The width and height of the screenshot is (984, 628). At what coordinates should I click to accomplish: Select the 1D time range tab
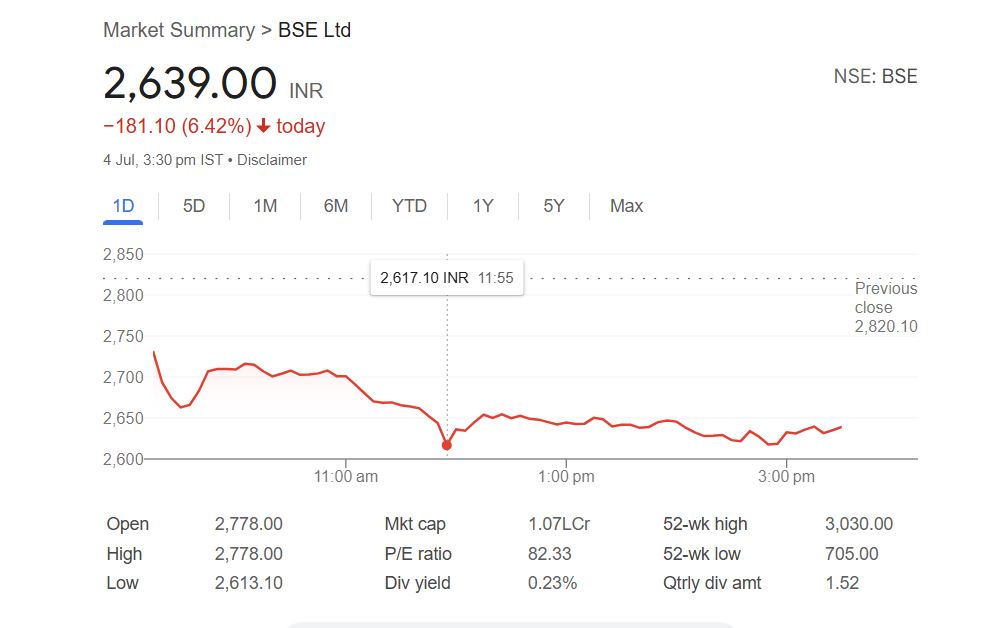click(x=123, y=206)
